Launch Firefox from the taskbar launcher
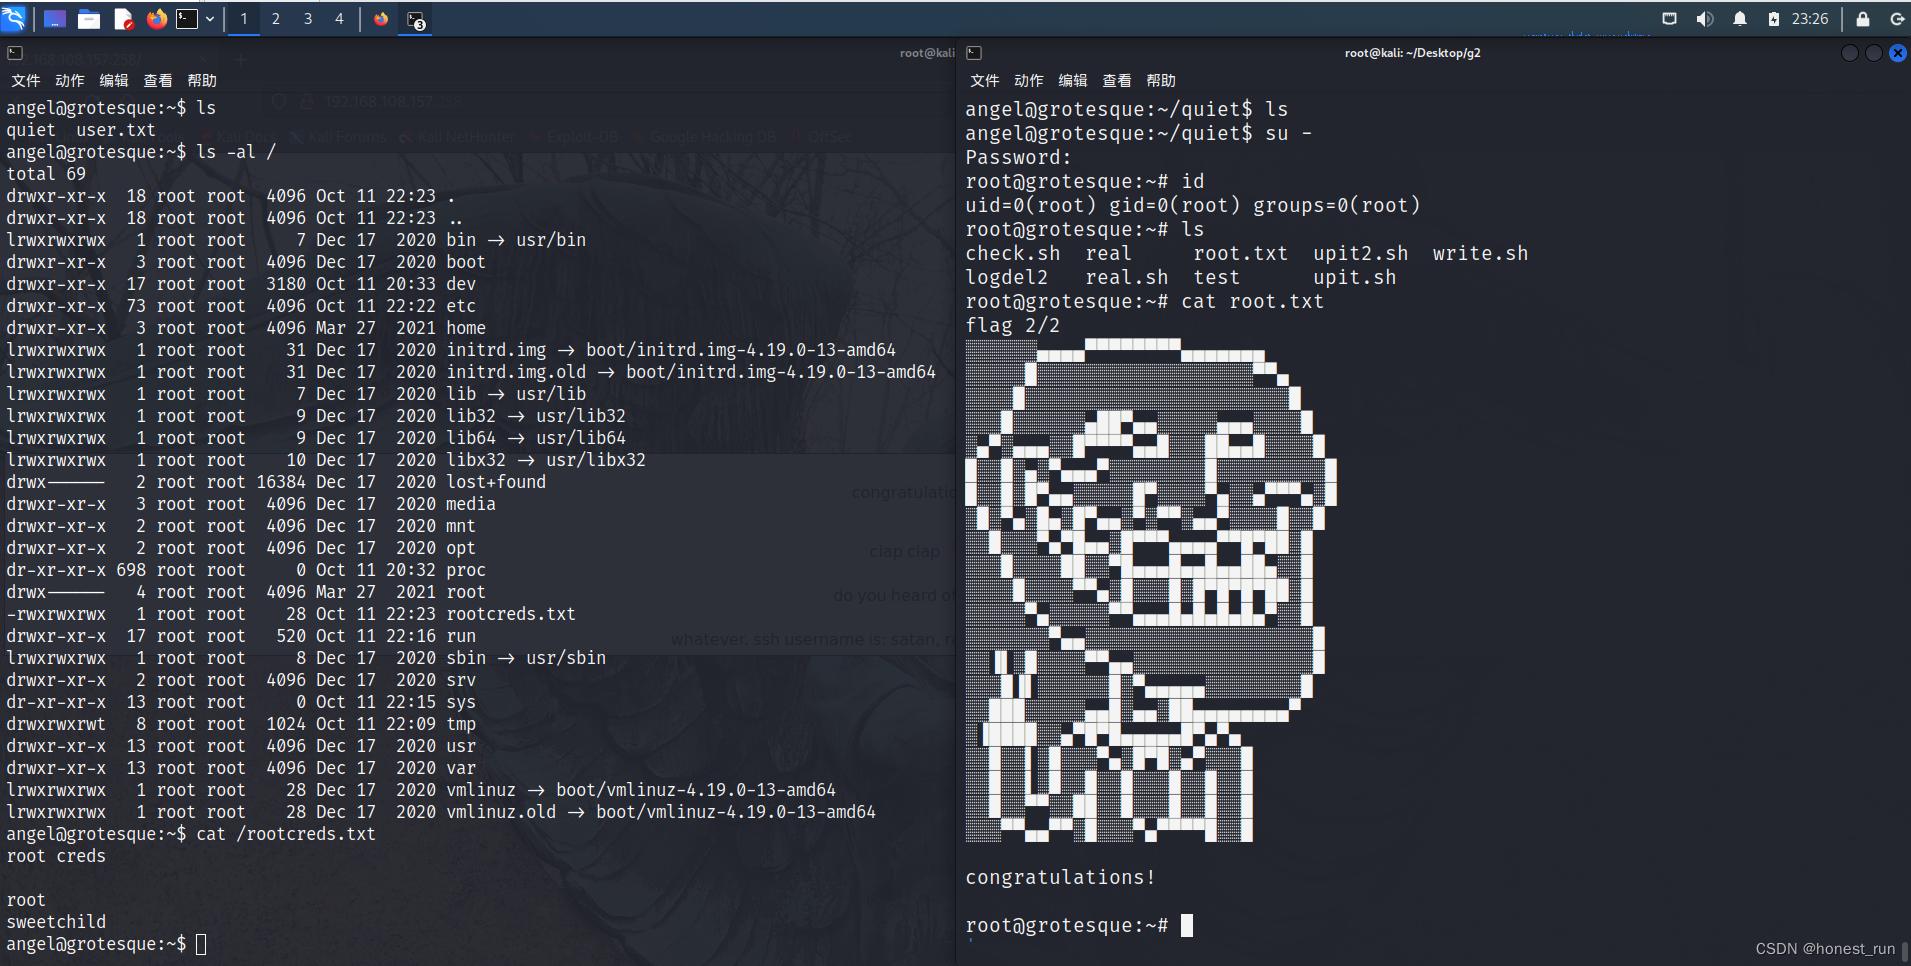 click(x=159, y=18)
